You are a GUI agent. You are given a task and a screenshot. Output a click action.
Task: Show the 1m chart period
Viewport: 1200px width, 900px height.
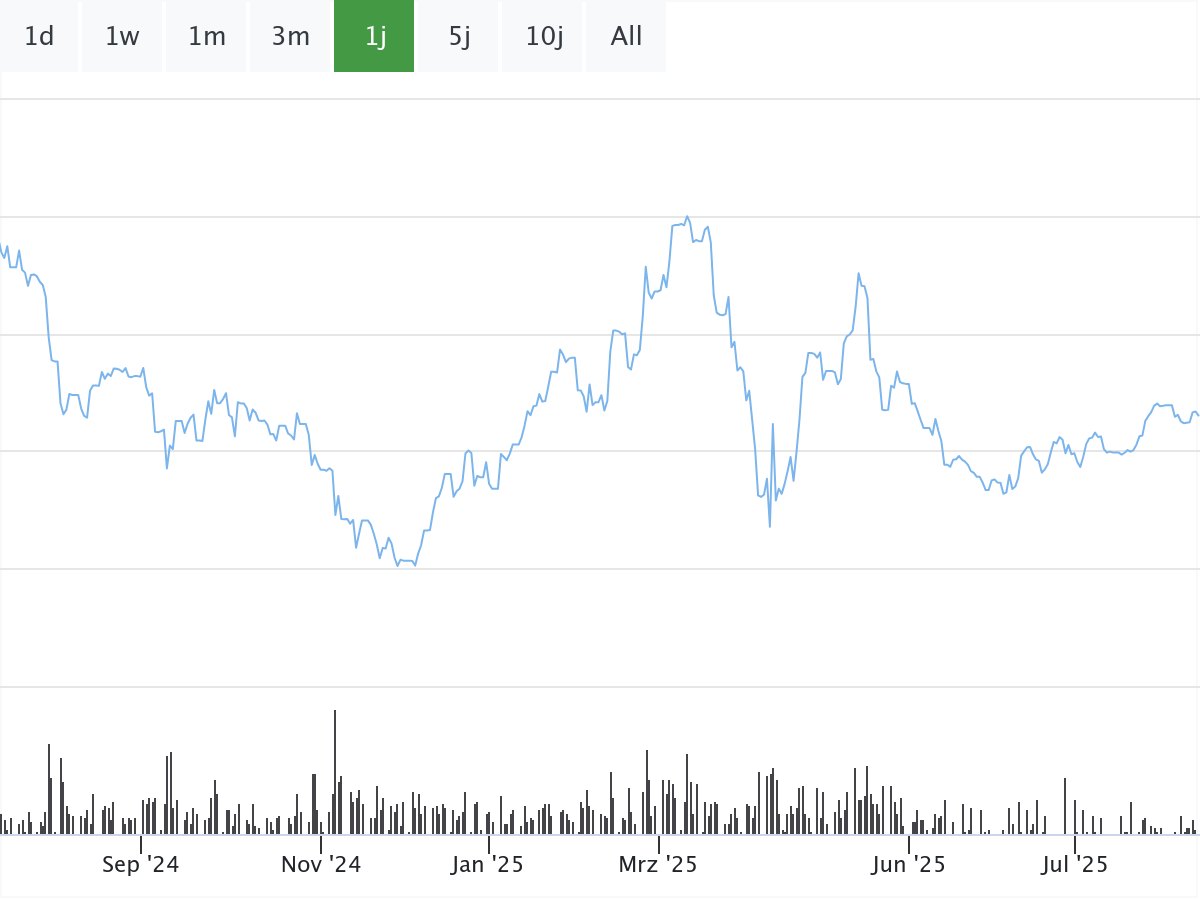[207, 37]
